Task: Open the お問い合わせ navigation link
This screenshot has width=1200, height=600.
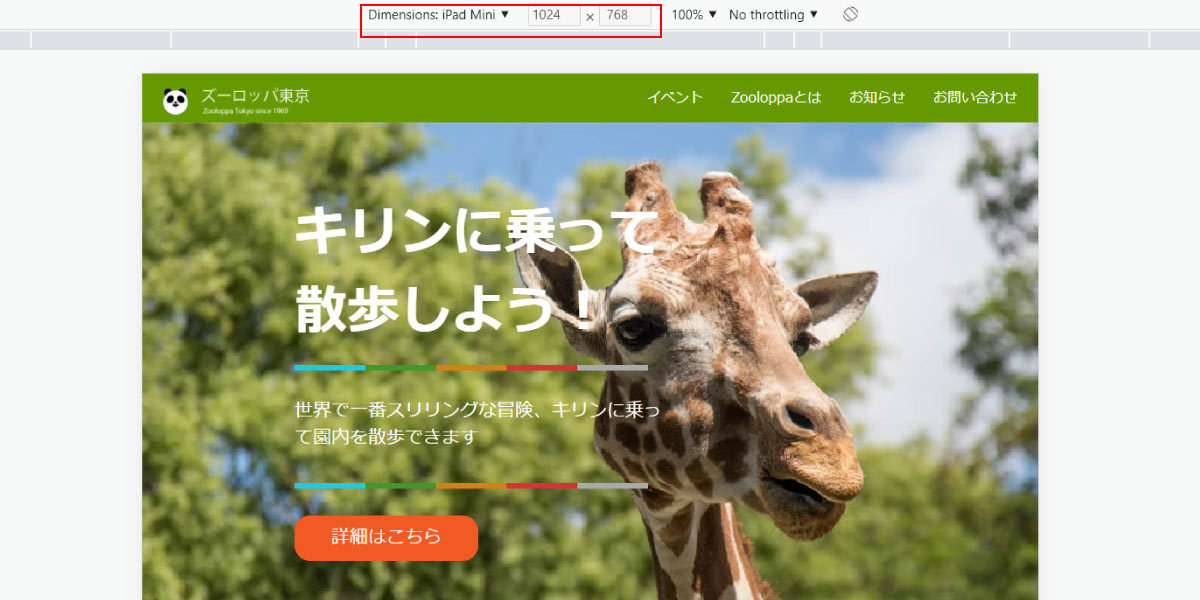Action: (975, 97)
